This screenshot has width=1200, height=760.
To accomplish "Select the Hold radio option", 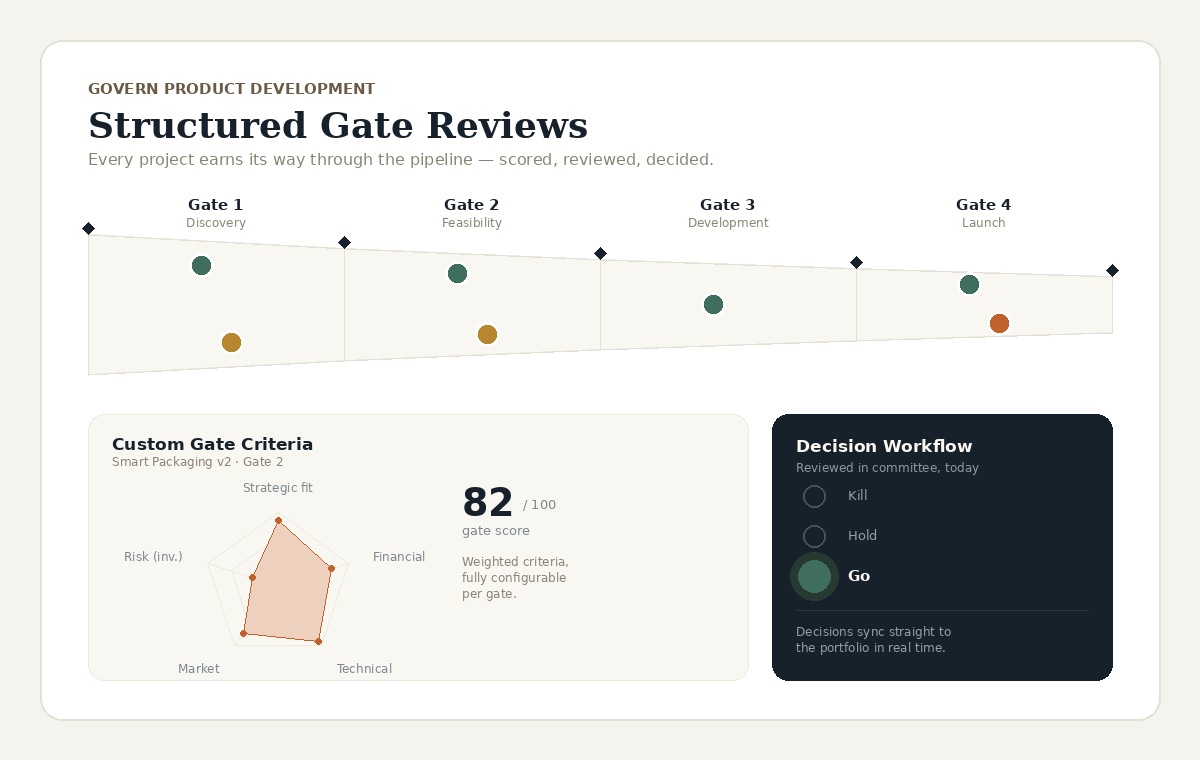I will [815, 536].
